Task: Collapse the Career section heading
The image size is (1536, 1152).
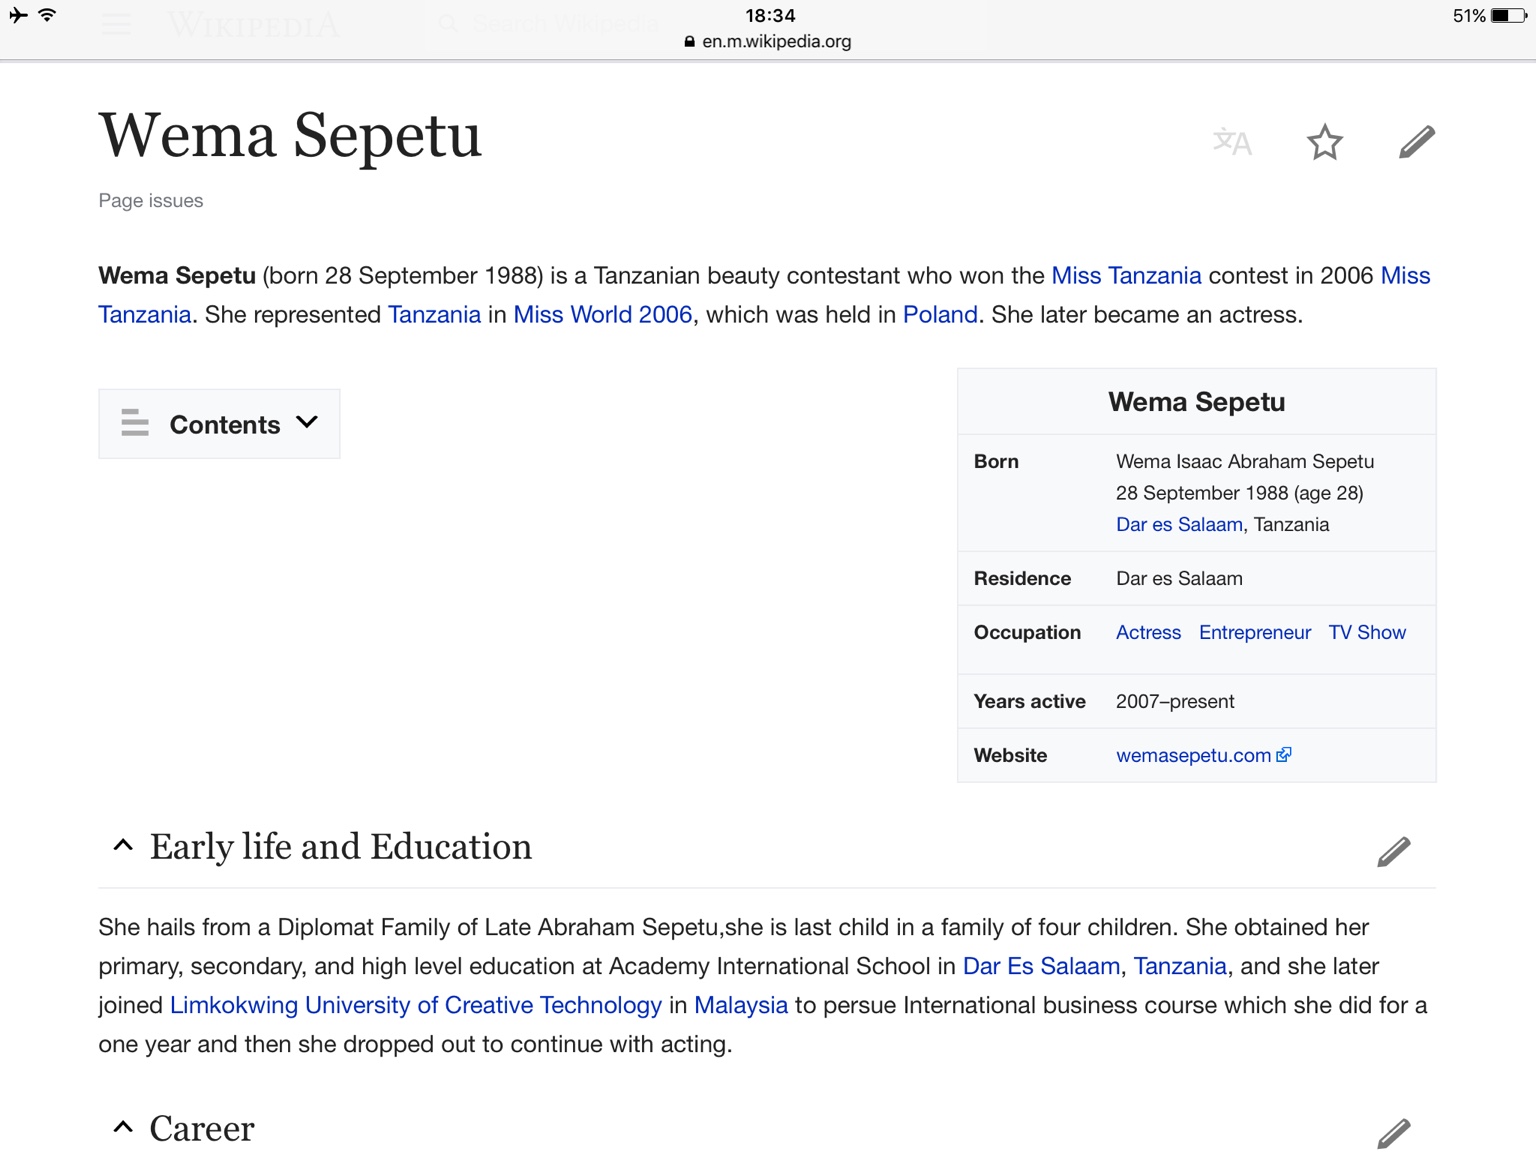Action: 123,1128
